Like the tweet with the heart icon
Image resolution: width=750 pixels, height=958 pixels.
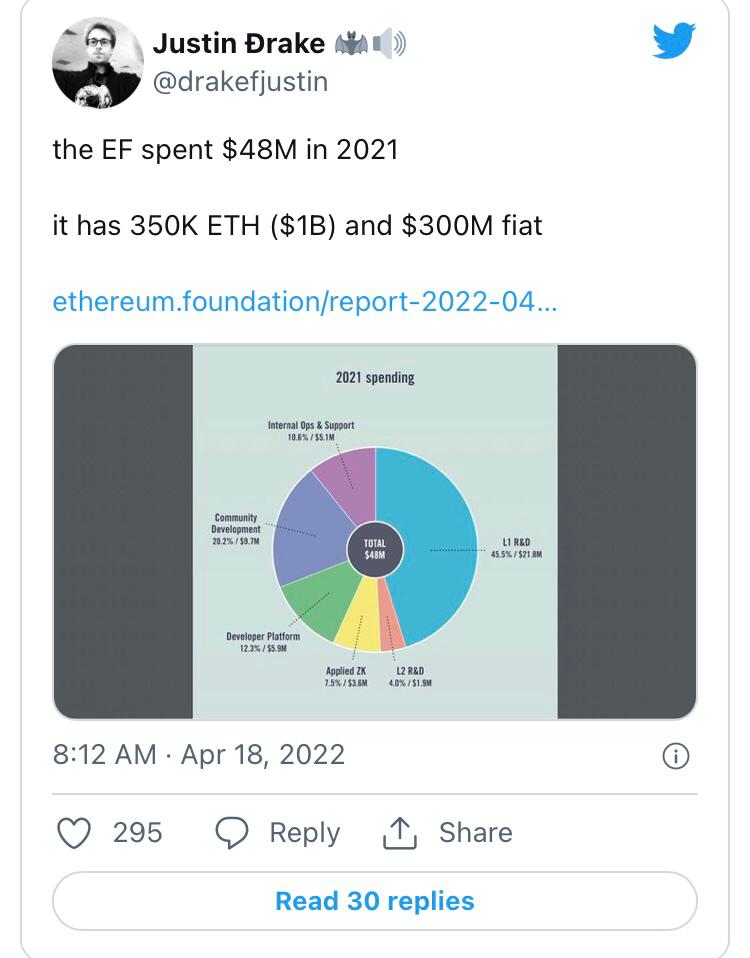(x=75, y=832)
